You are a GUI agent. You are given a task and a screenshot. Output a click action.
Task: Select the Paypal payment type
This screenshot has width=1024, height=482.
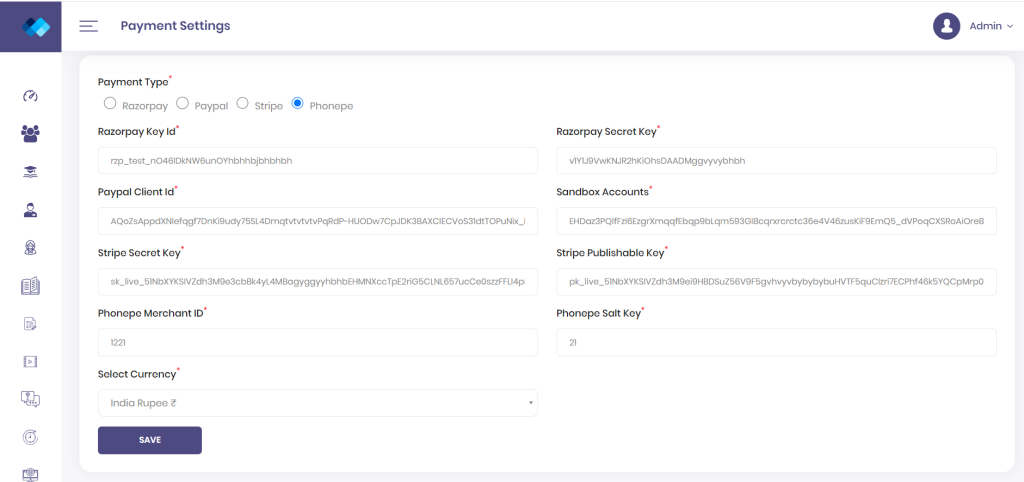183,103
